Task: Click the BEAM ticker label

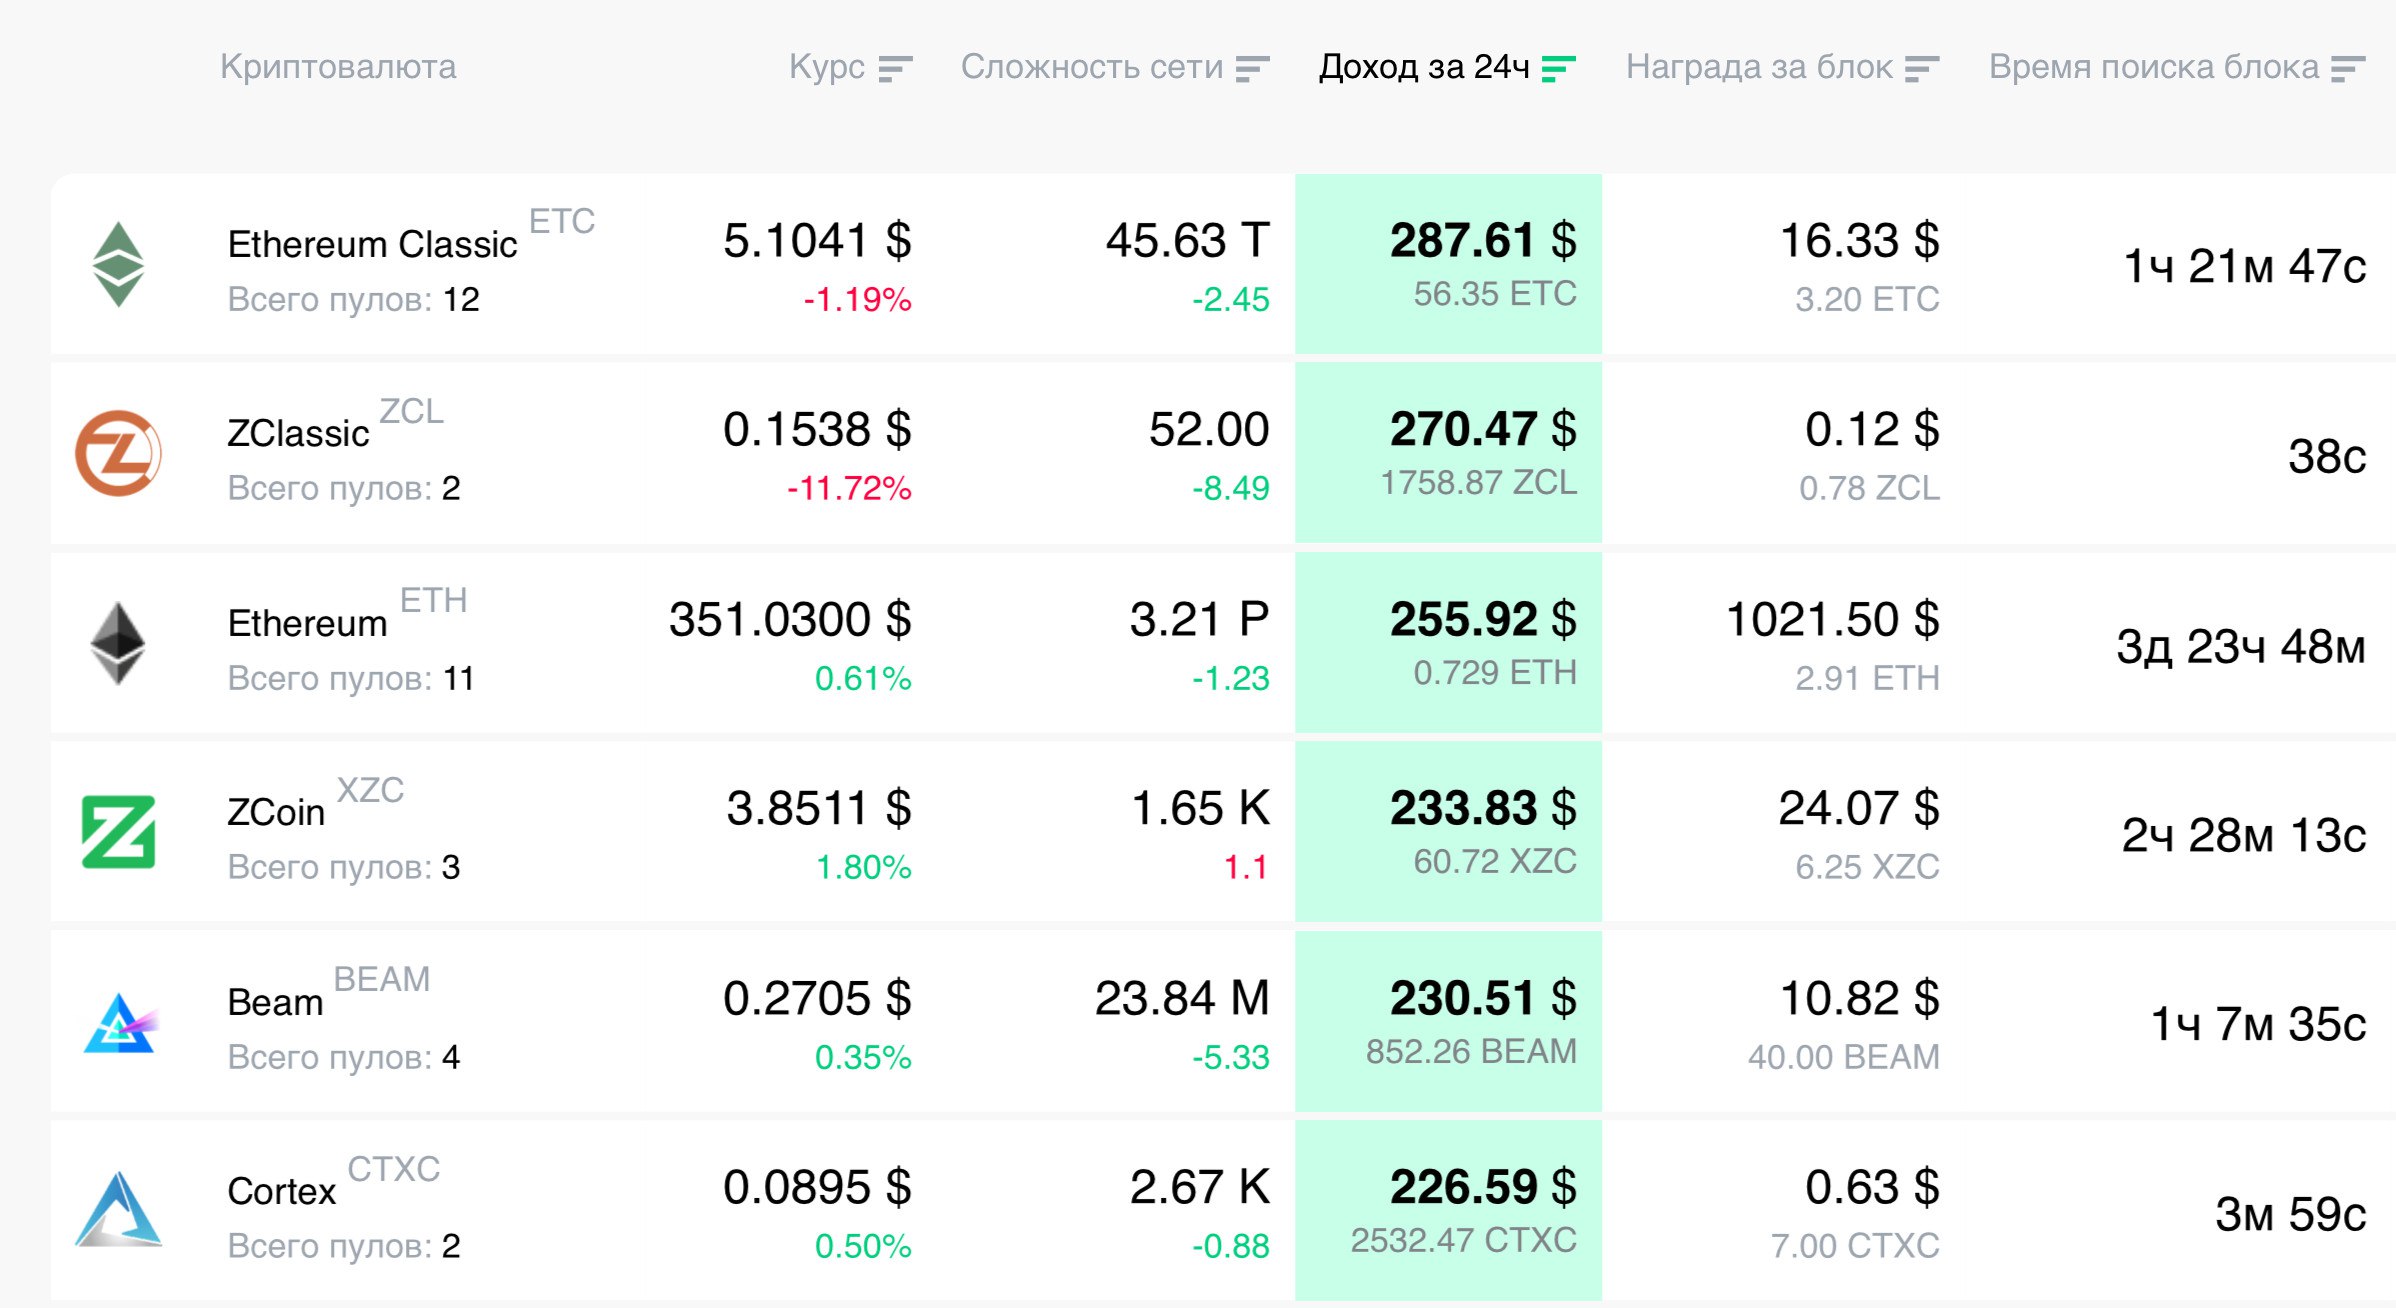Action: coord(382,979)
